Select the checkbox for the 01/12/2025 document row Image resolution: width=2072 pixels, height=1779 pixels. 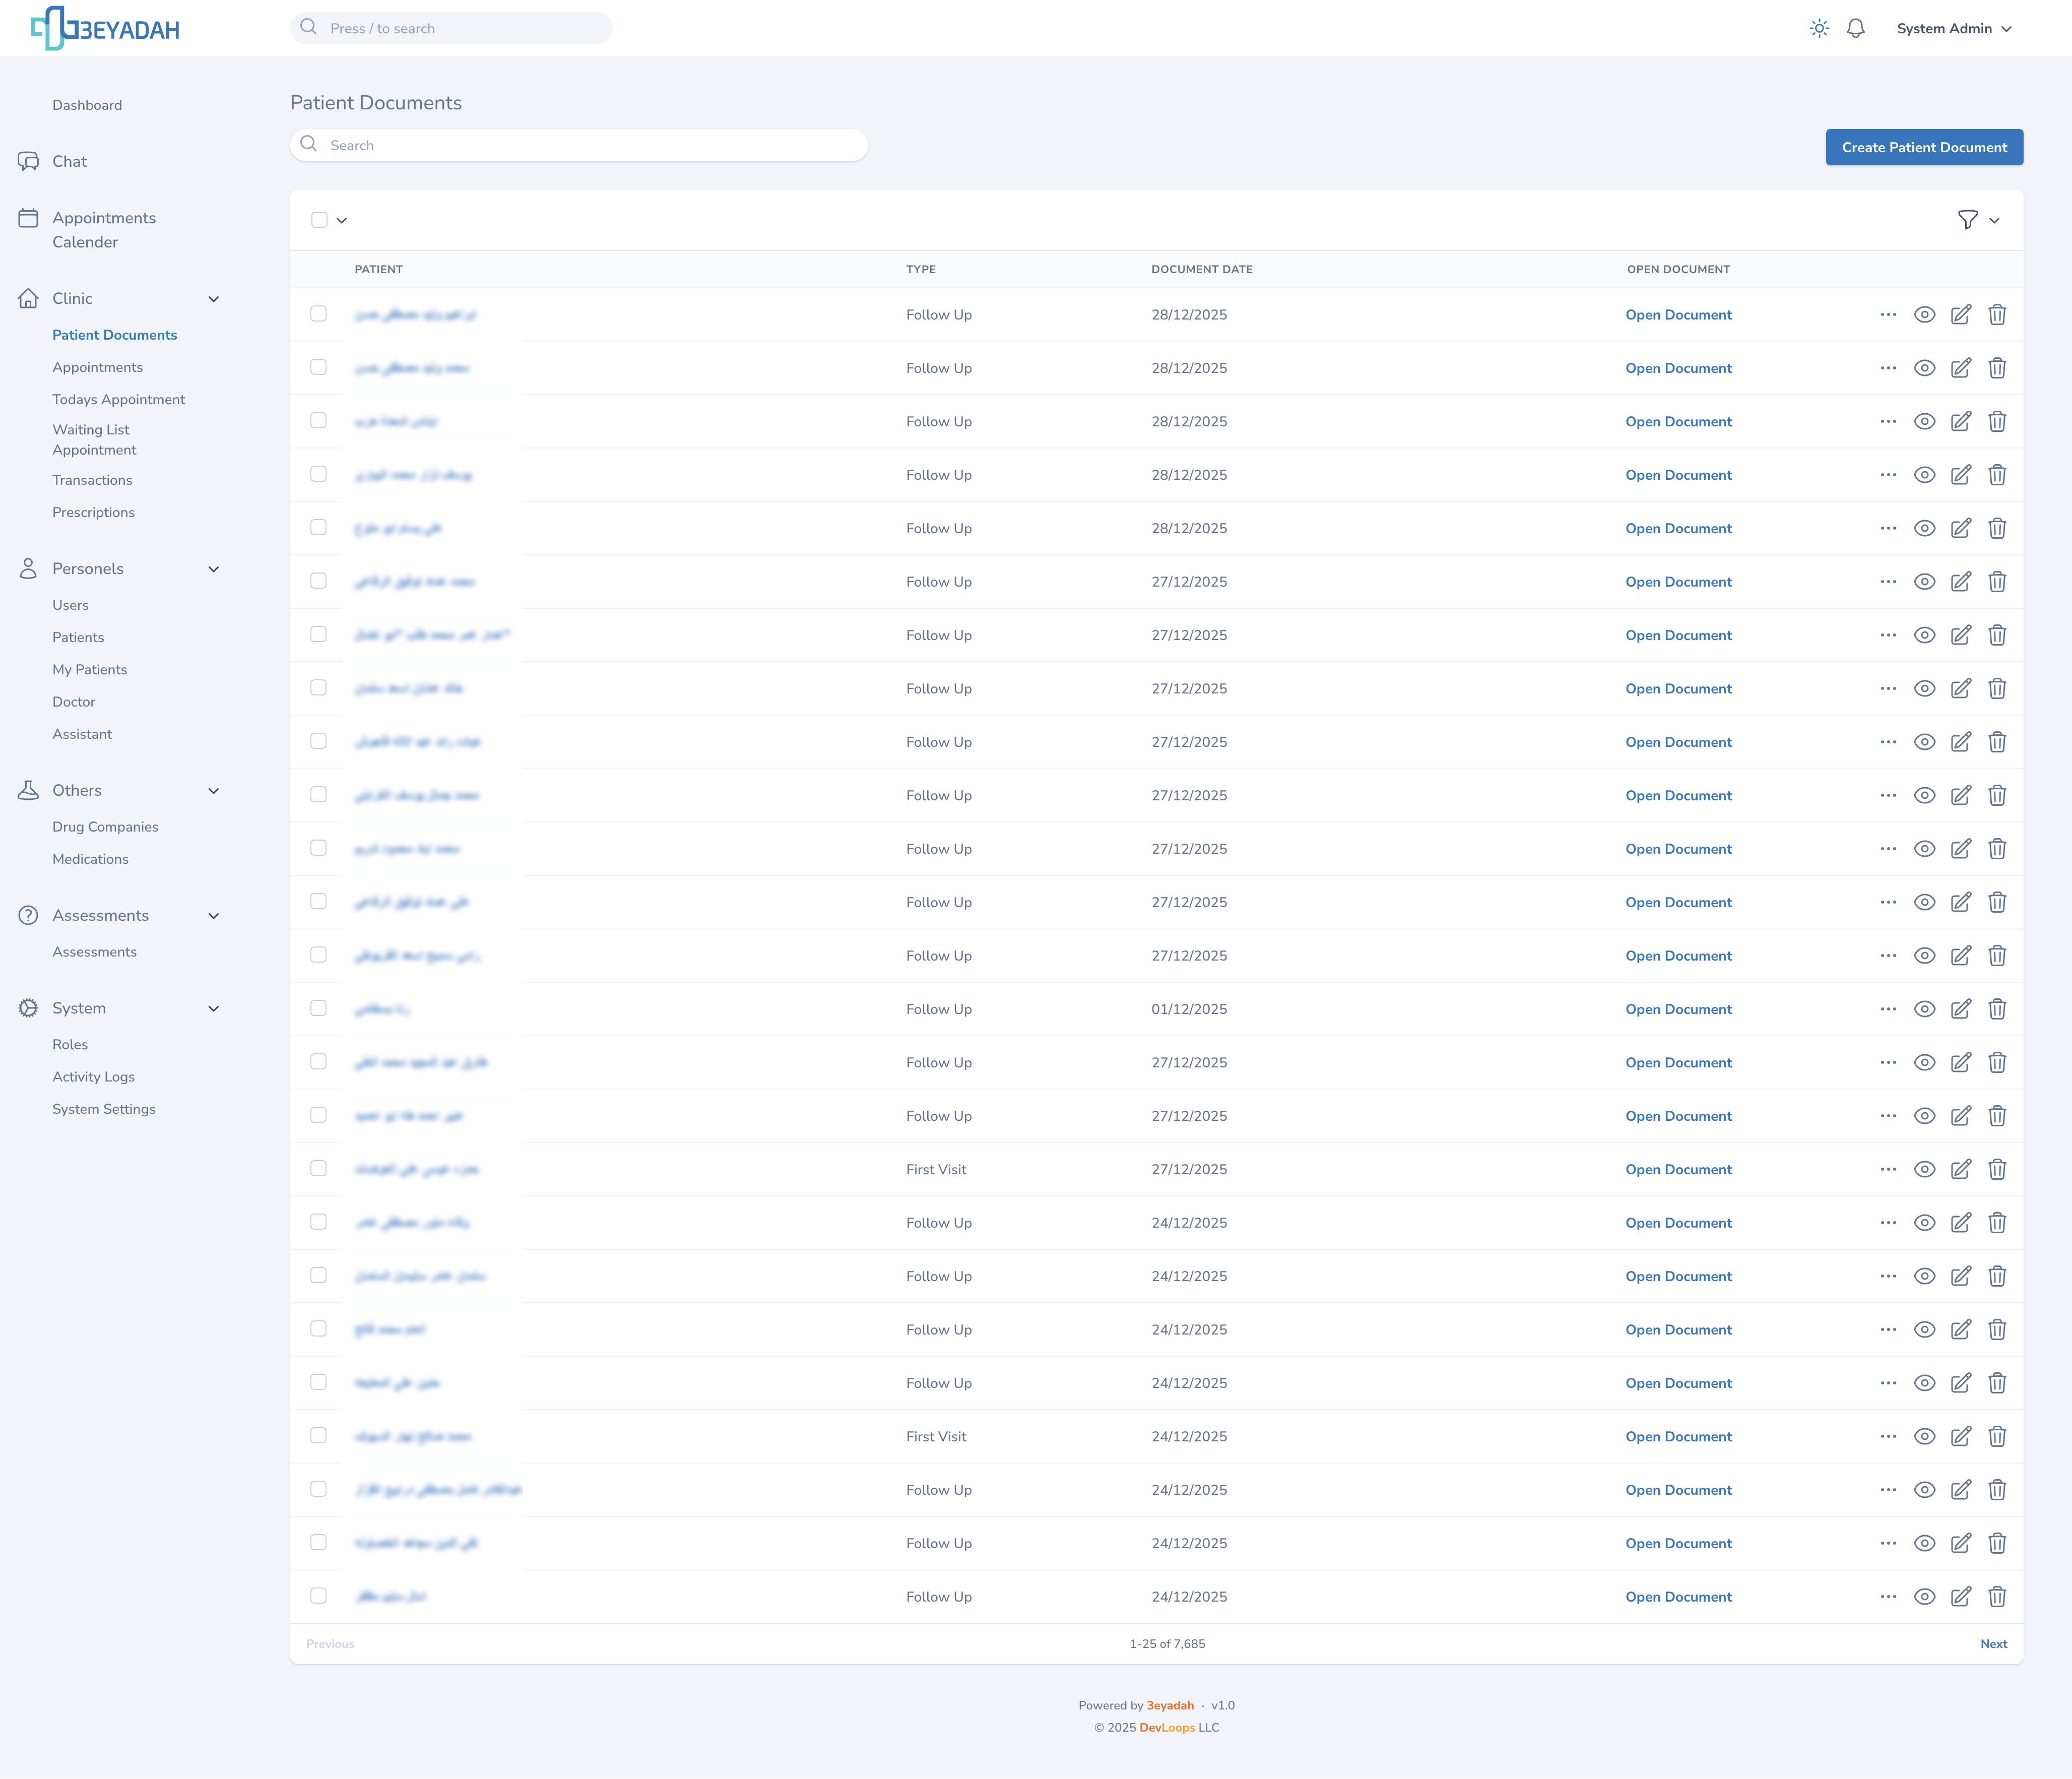point(318,1008)
